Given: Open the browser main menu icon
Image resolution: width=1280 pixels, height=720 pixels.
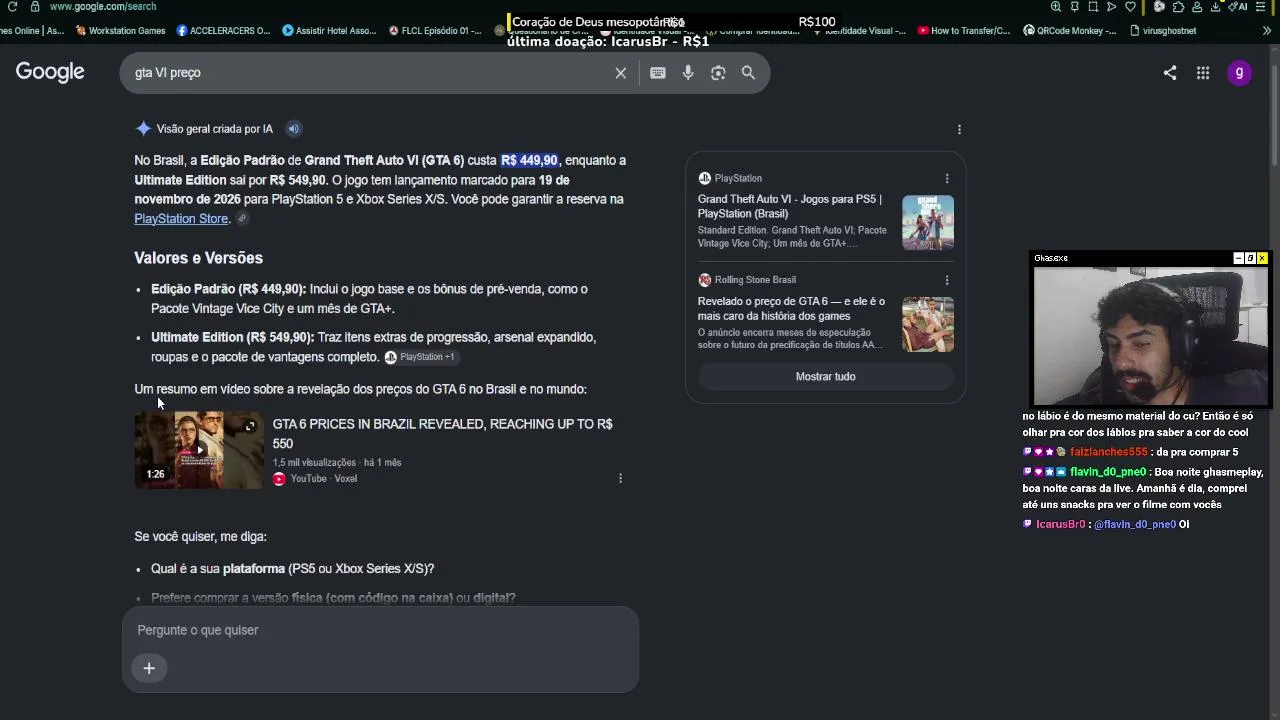Looking at the screenshot, I should pyautogui.click(x=1262, y=6).
